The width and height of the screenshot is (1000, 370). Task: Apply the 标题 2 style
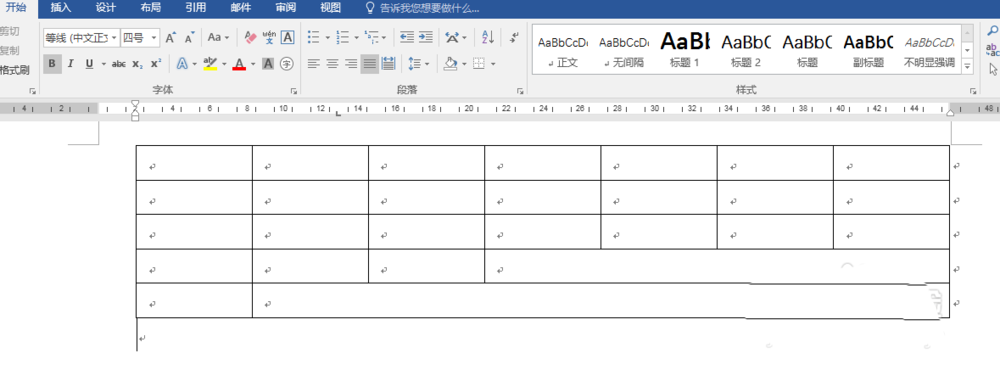(746, 50)
